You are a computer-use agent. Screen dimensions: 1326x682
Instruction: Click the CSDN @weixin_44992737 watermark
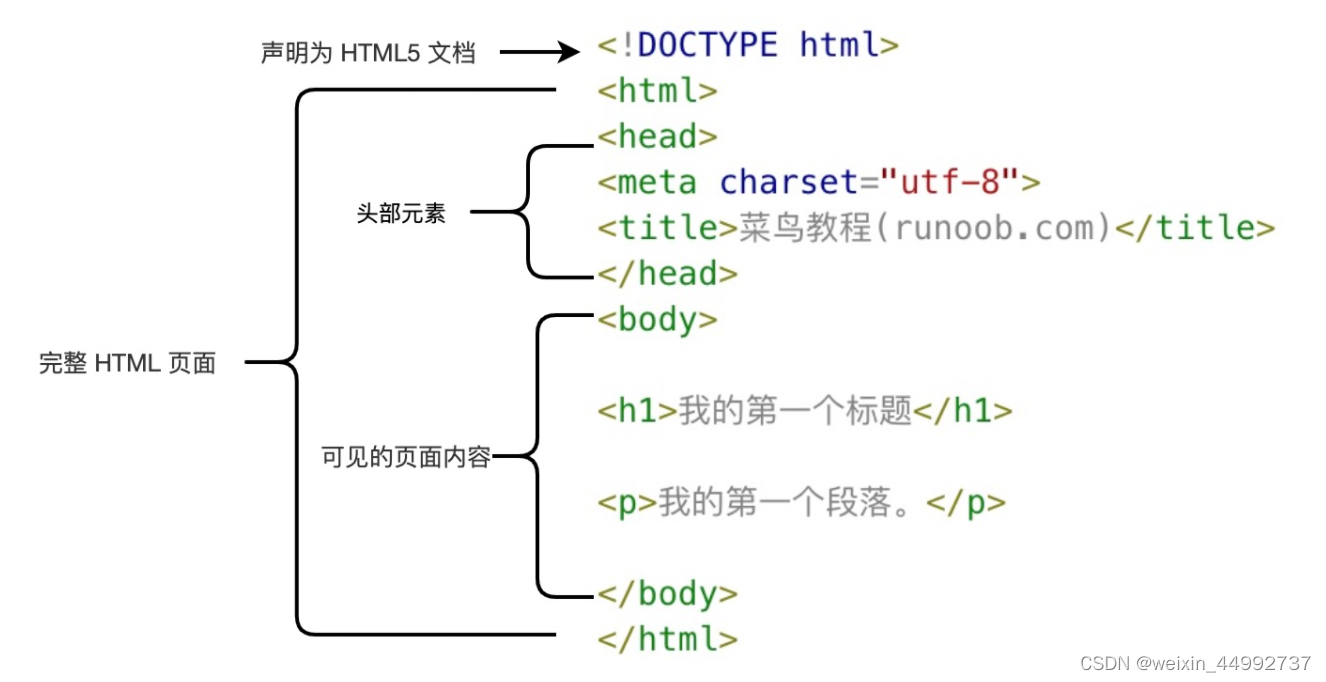tap(1196, 660)
